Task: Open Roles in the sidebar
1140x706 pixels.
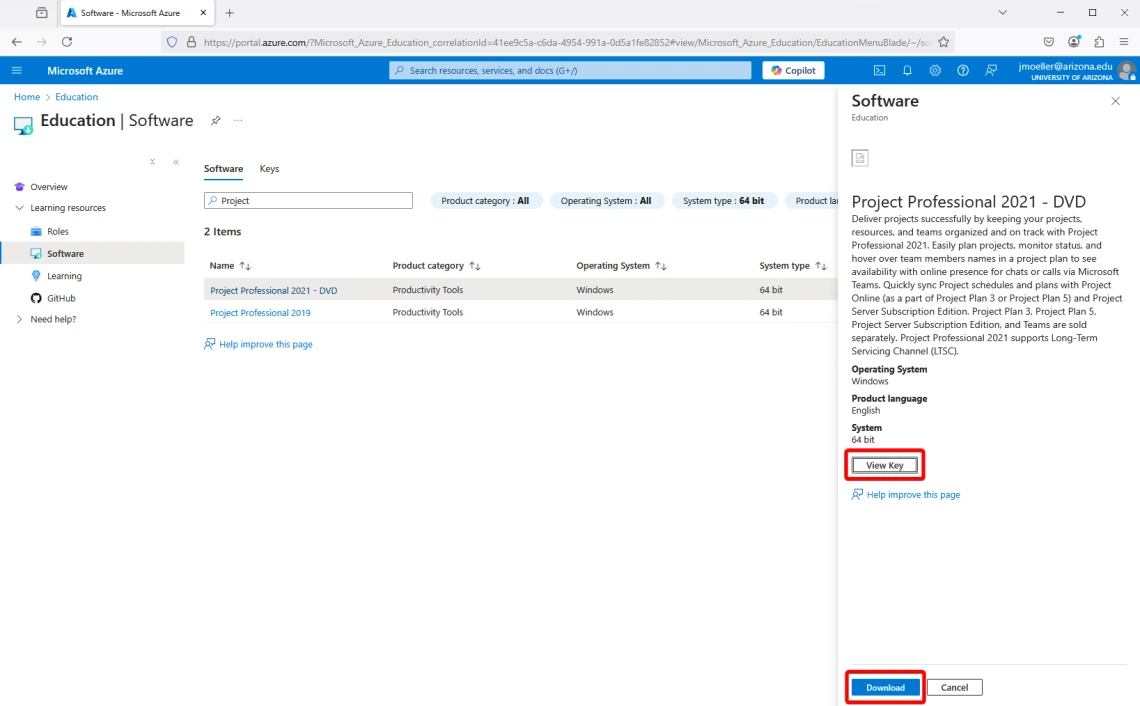Action: (x=57, y=231)
